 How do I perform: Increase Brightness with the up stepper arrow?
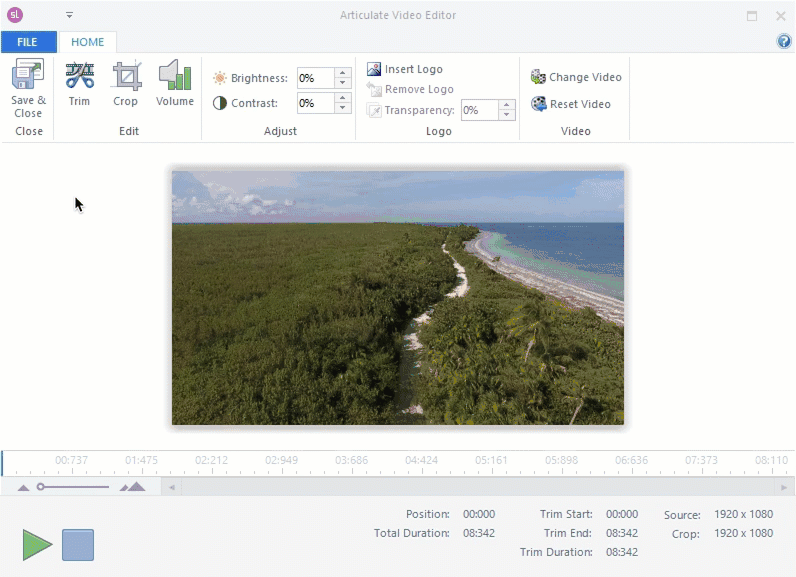(343, 73)
